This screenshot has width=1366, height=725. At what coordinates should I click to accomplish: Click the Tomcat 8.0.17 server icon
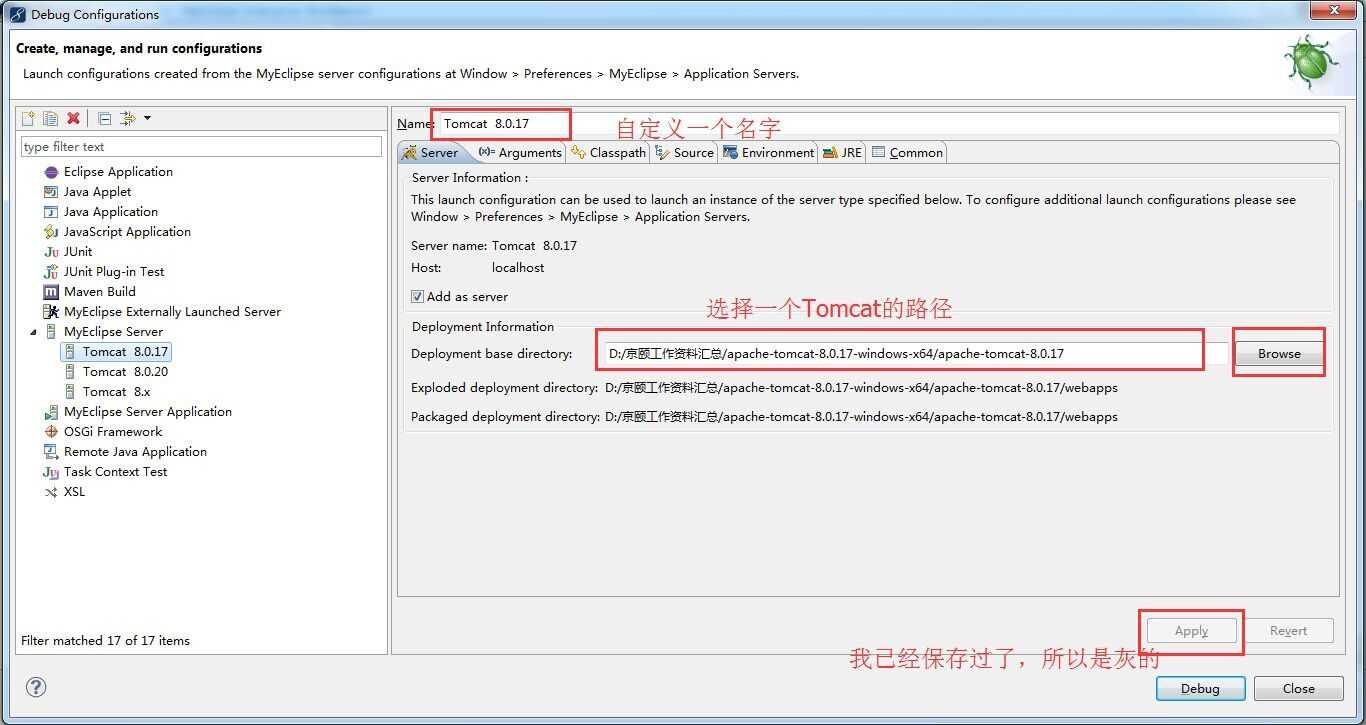coord(70,352)
